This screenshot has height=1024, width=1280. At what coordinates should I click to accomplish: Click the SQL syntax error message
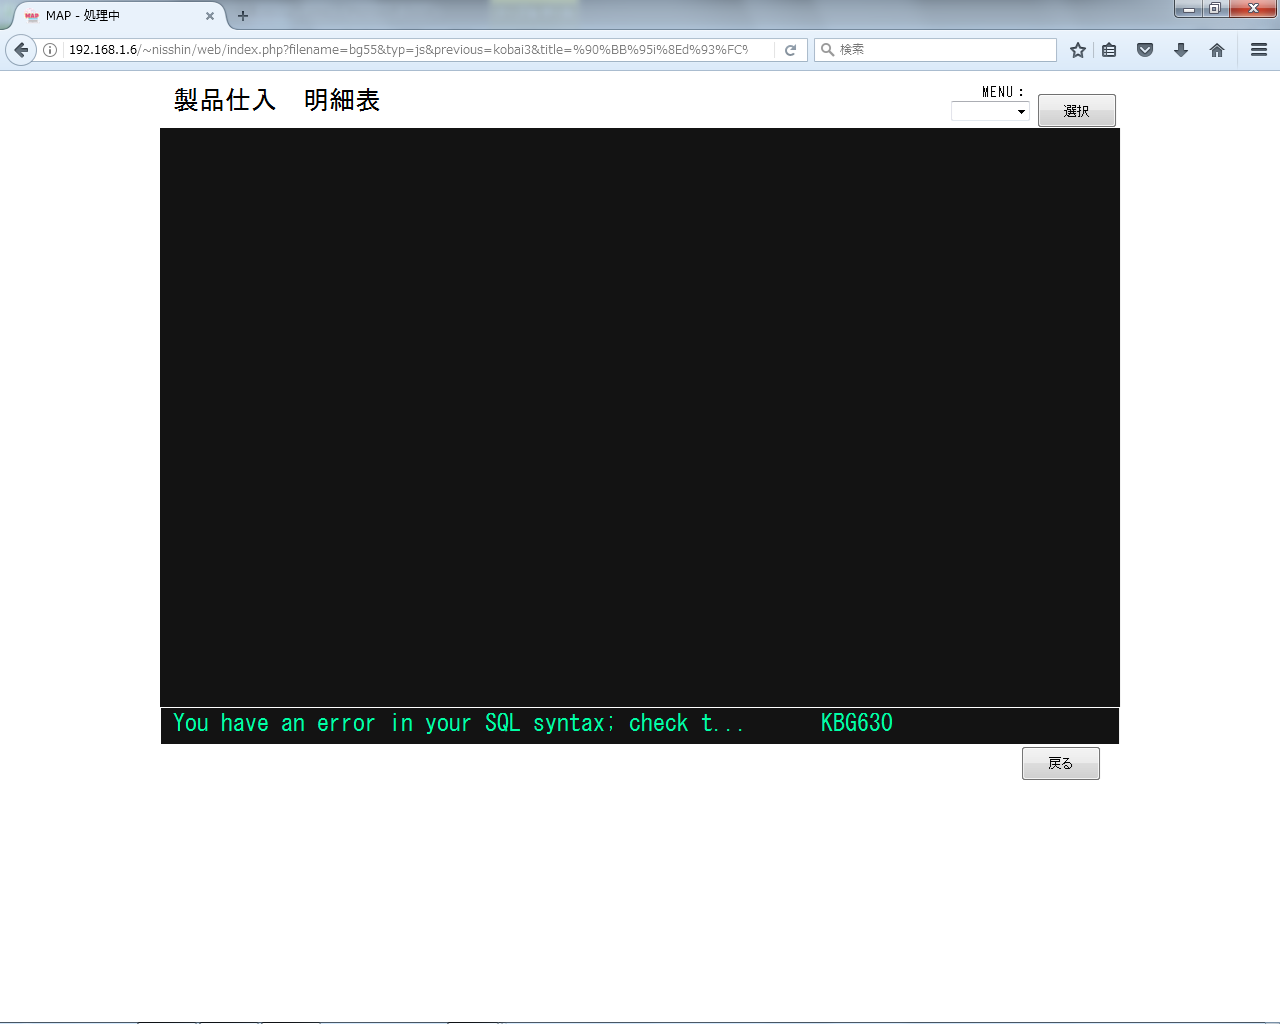(x=458, y=723)
